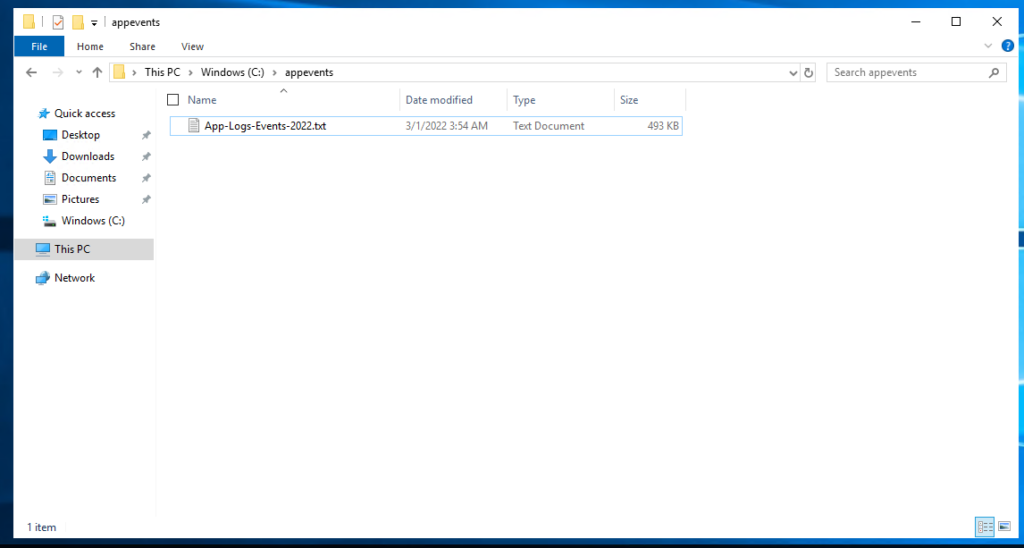Click the Properties icon in title bar

click(58, 22)
